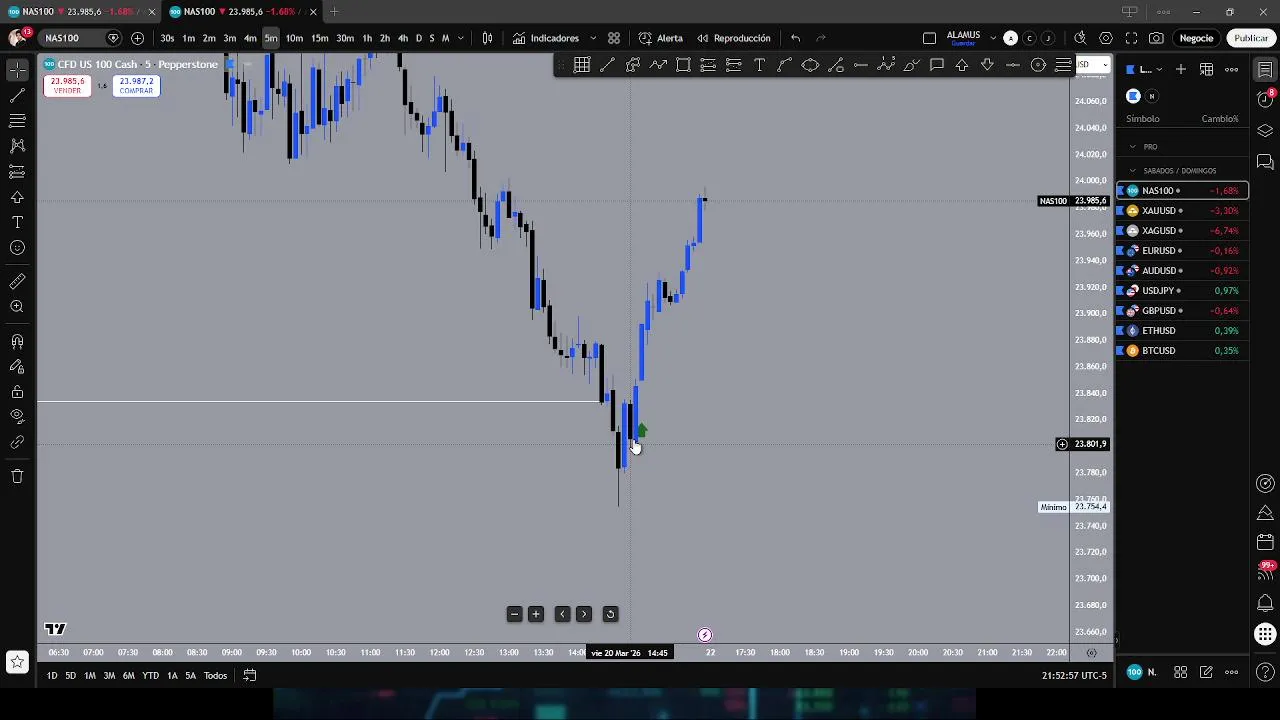Toggle lock all drawings
This screenshot has height=720, width=1280.
point(17,392)
